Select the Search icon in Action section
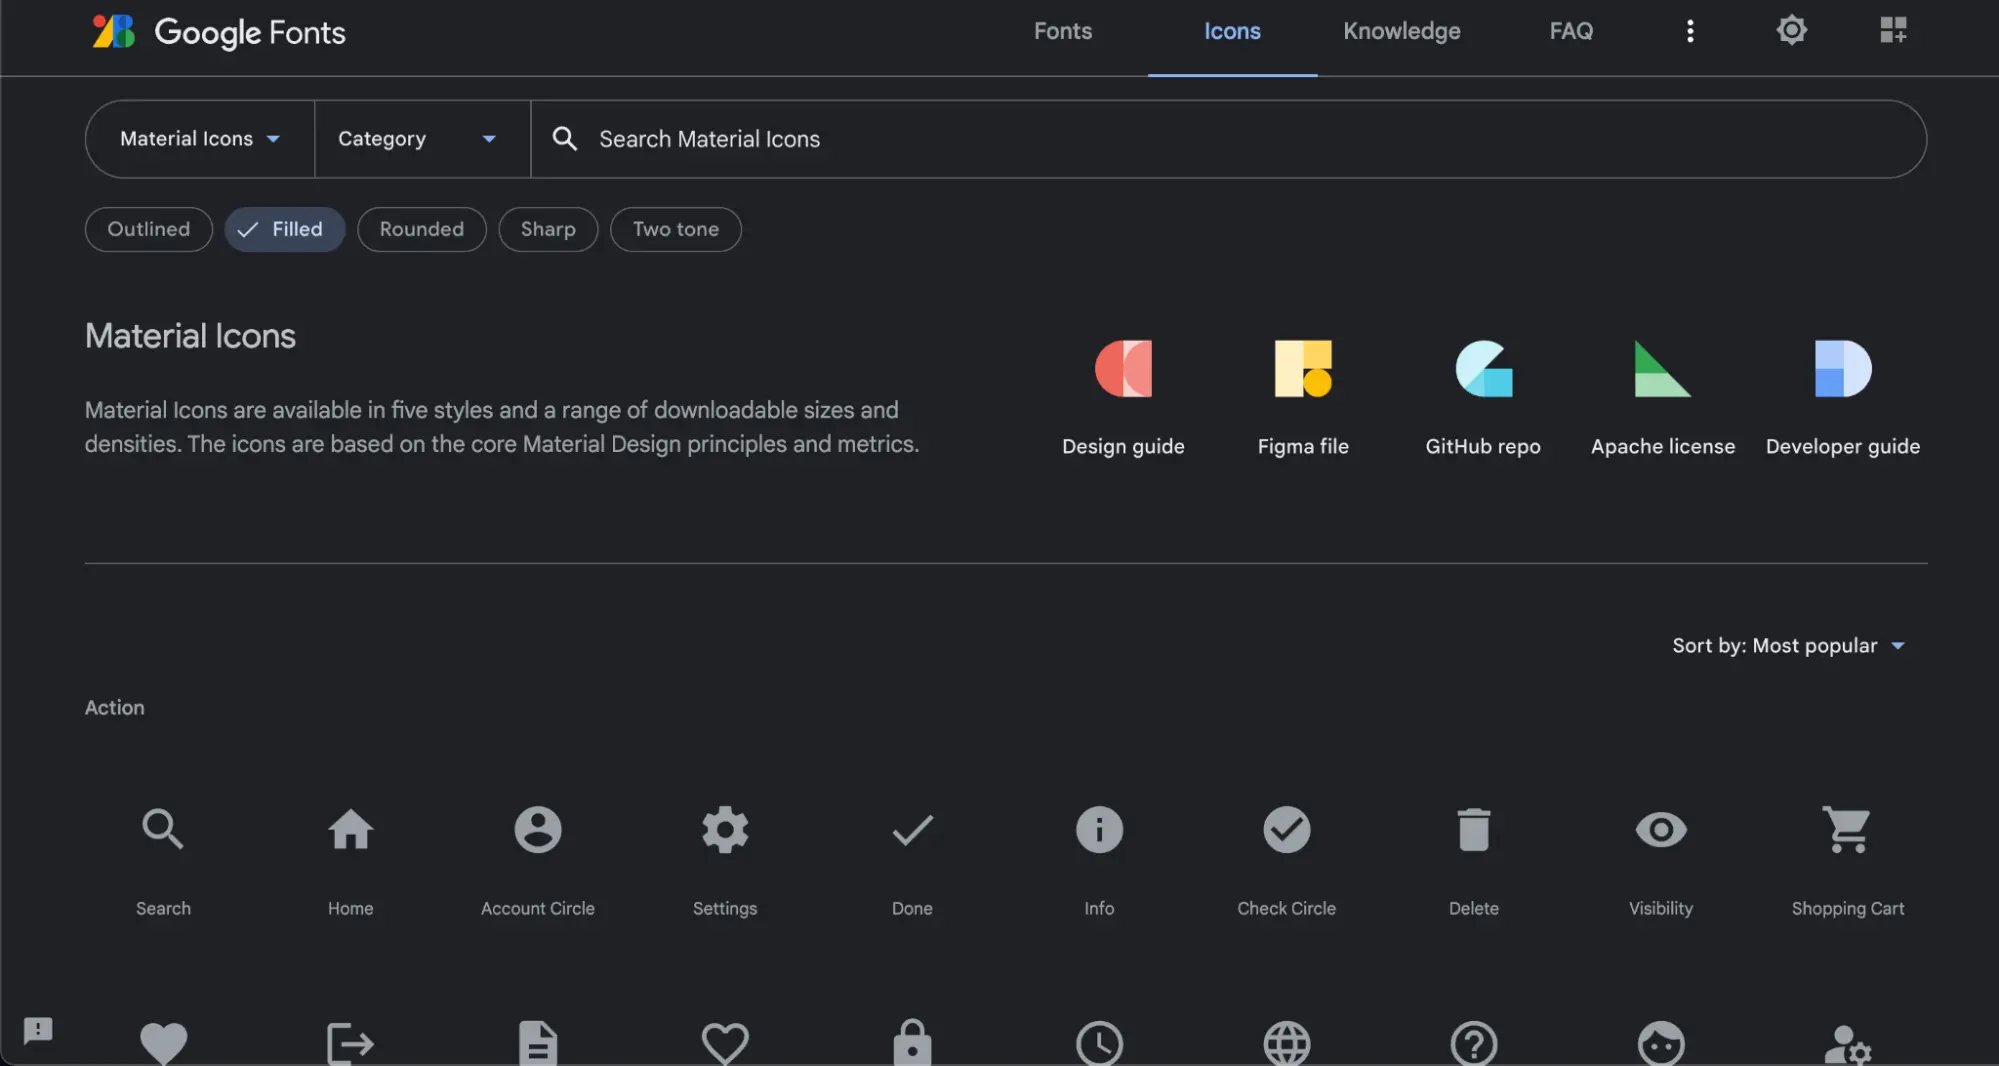The image size is (1999, 1066). point(162,830)
